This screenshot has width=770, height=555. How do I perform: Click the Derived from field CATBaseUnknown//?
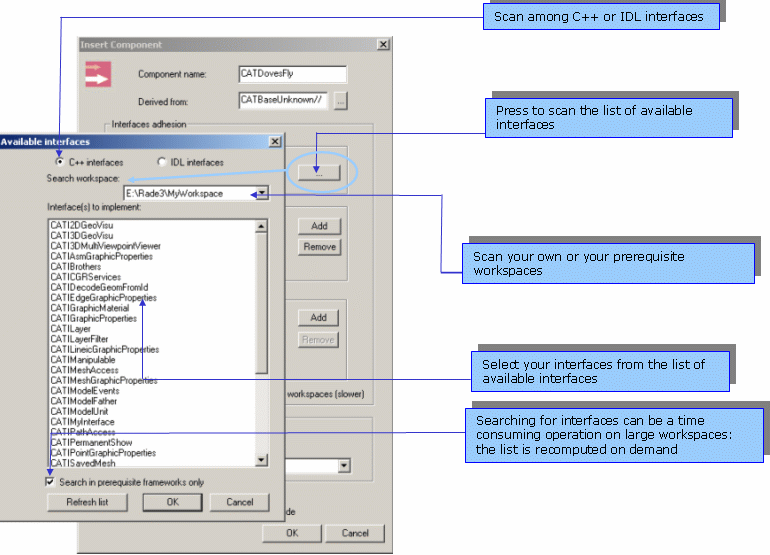click(283, 100)
